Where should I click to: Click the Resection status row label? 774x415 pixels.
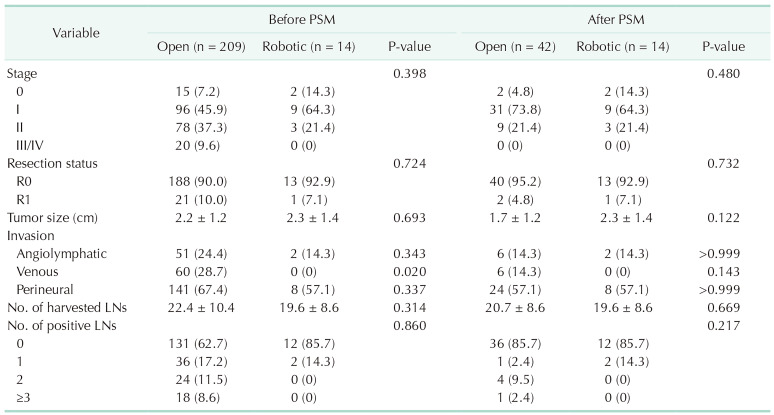[x=50, y=161]
